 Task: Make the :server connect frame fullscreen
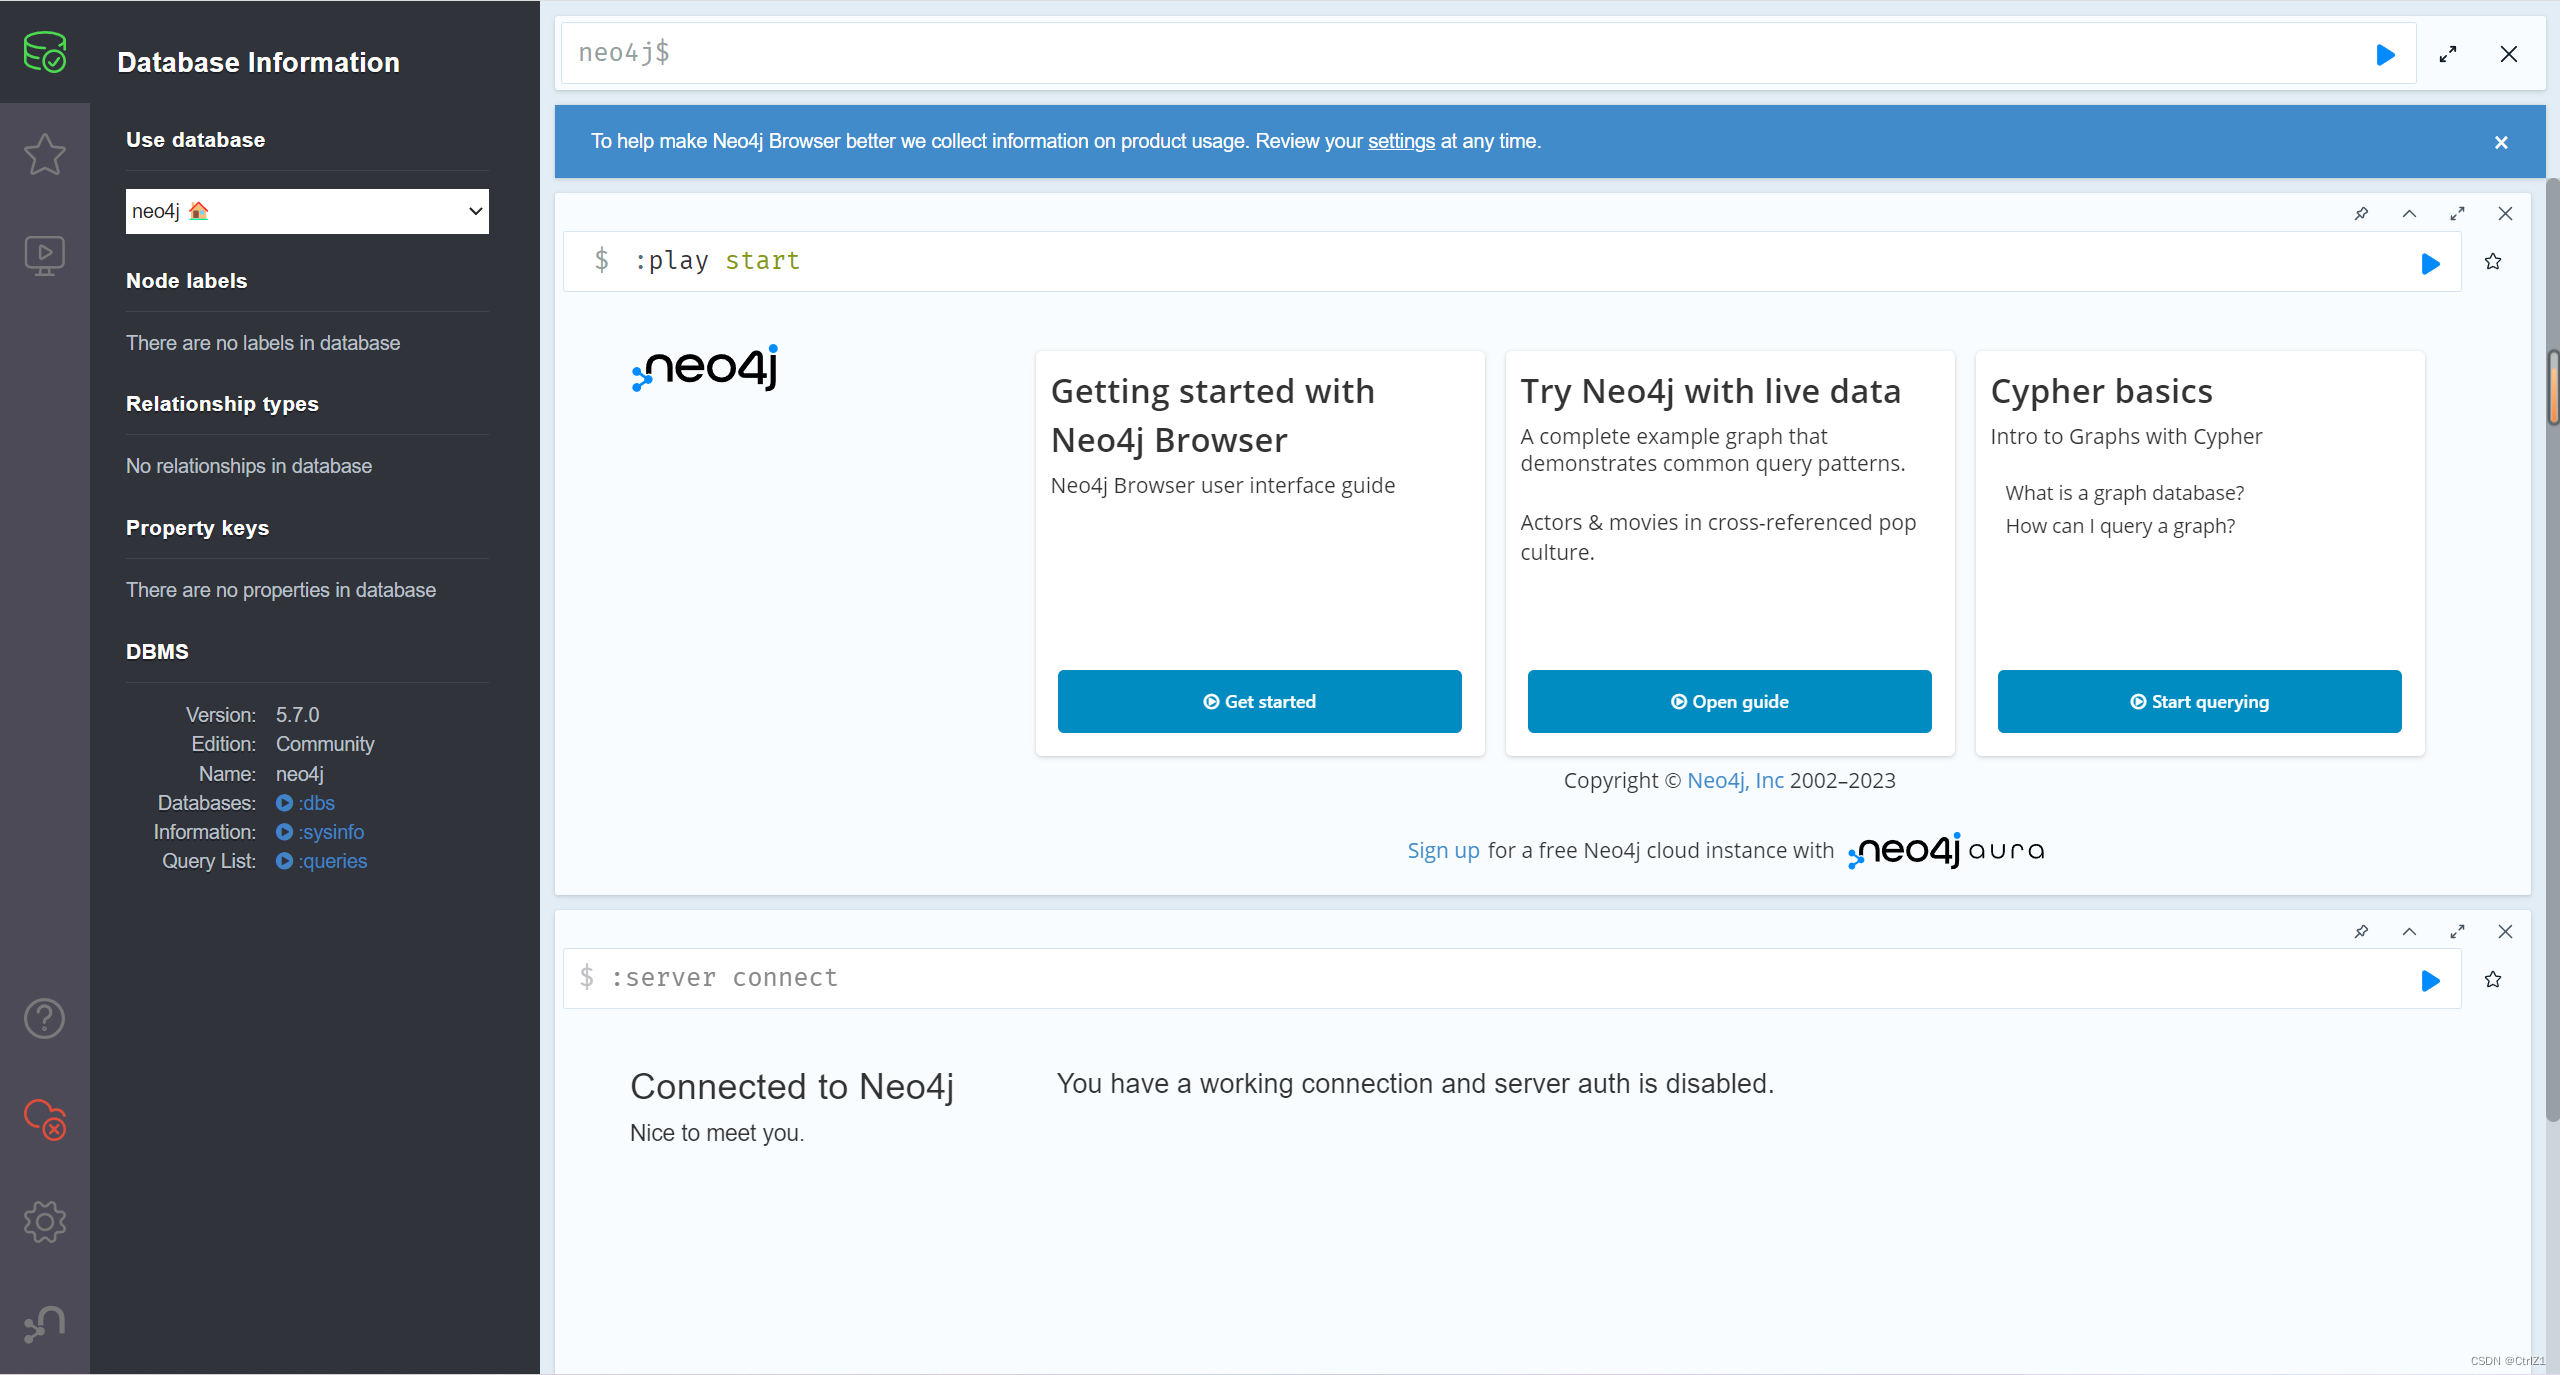2457,931
